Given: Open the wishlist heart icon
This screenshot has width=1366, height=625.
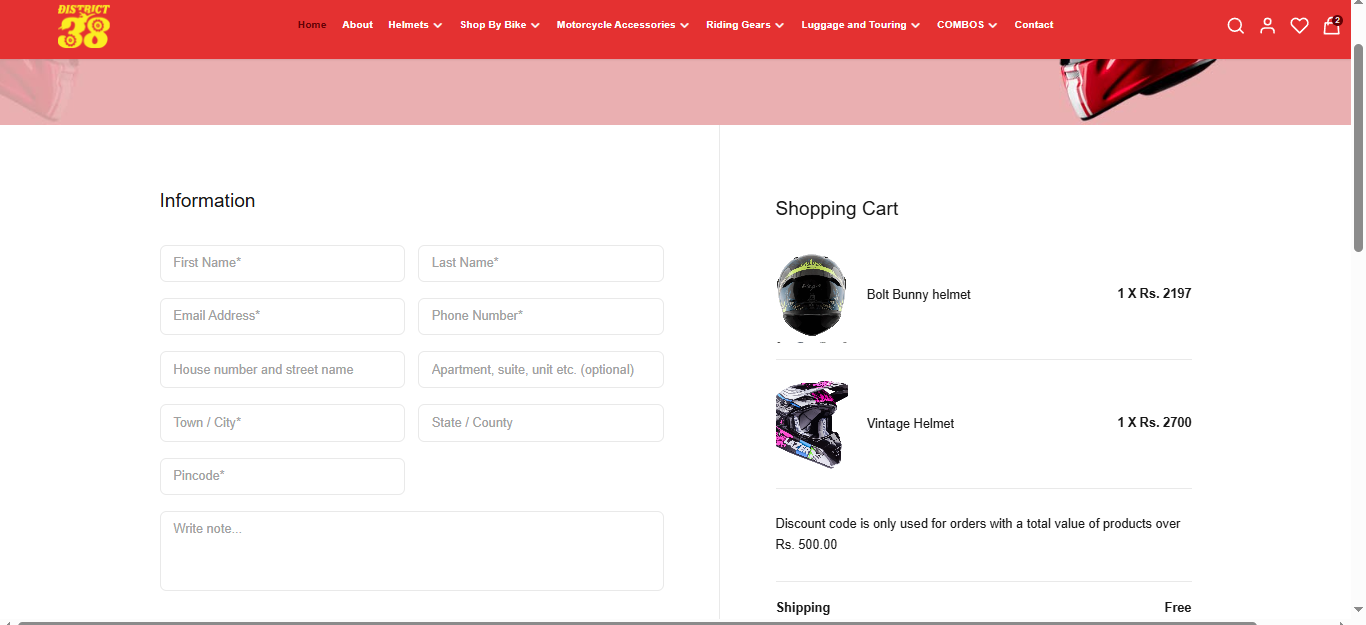Looking at the screenshot, I should (x=1299, y=26).
